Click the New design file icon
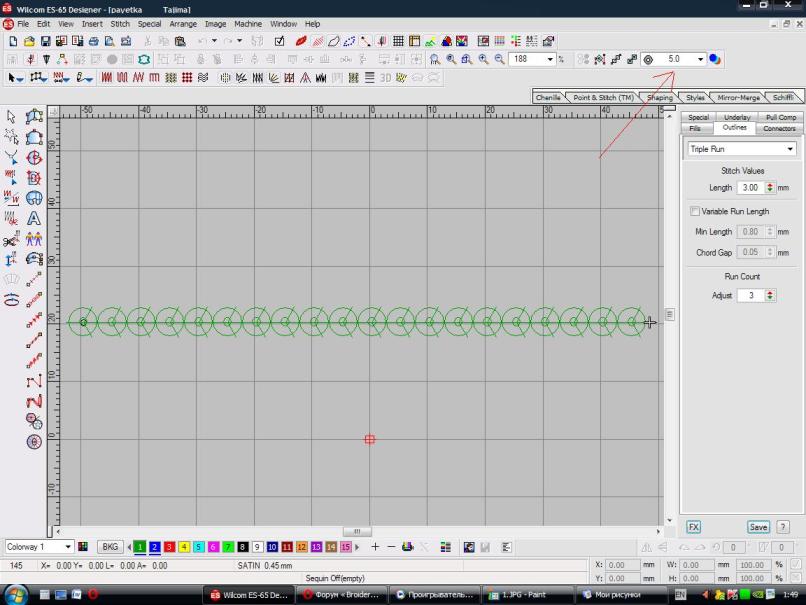 tap(12, 41)
